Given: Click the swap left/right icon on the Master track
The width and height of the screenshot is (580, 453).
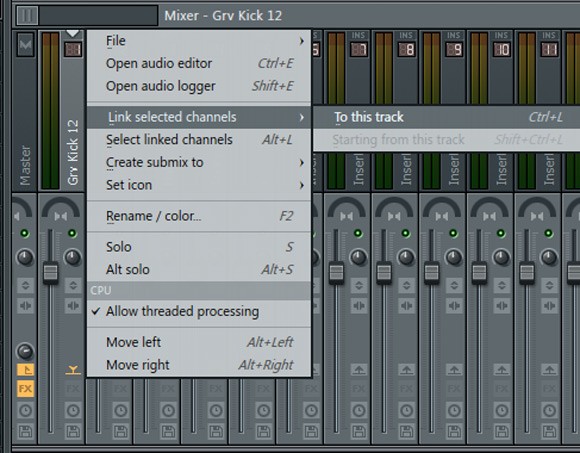Looking at the screenshot, I should [x=25, y=306].
